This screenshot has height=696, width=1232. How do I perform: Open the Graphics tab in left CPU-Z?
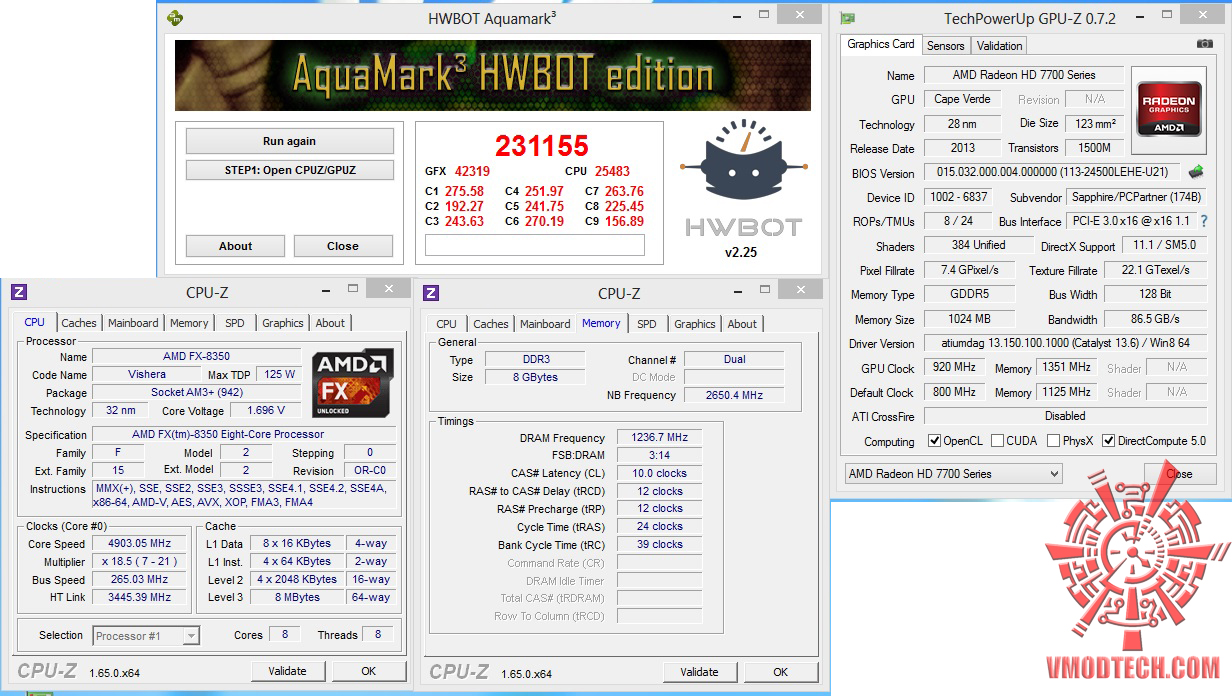tap(283, 323)
